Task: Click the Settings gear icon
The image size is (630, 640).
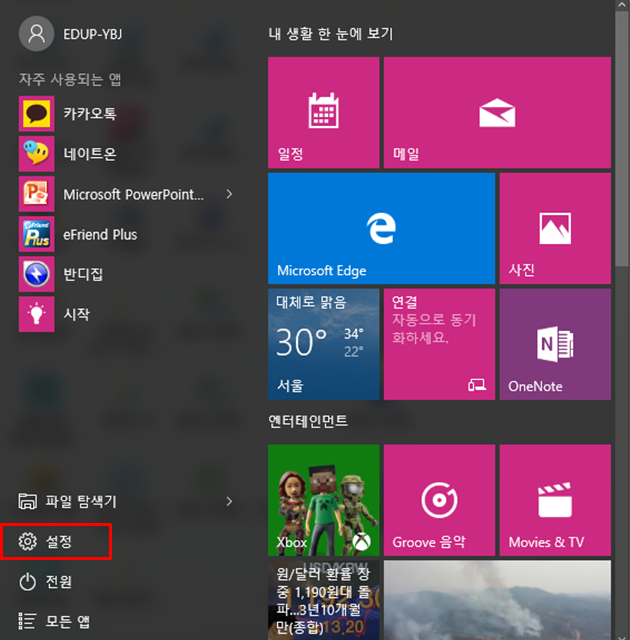Action: pos(27,541)
